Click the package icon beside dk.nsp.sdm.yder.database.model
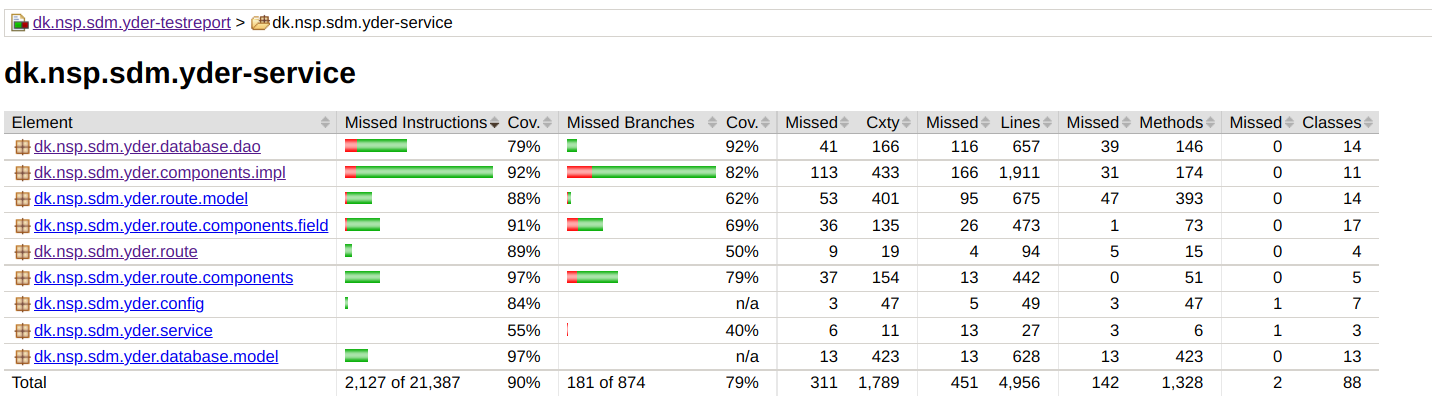 click(x=22, y=357)
